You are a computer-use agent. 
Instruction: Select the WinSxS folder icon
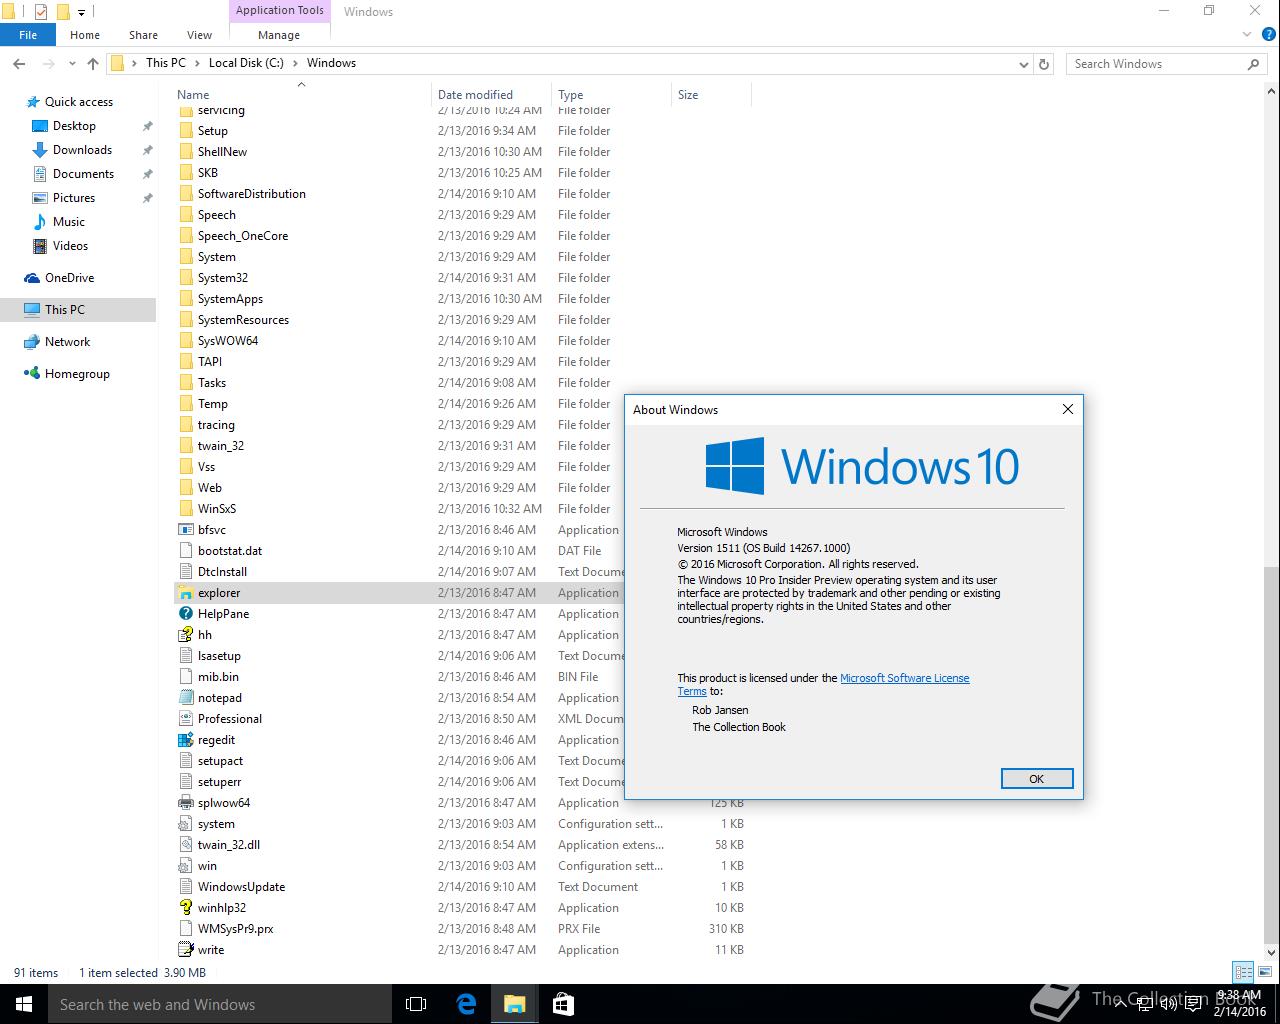pos(186,509)
